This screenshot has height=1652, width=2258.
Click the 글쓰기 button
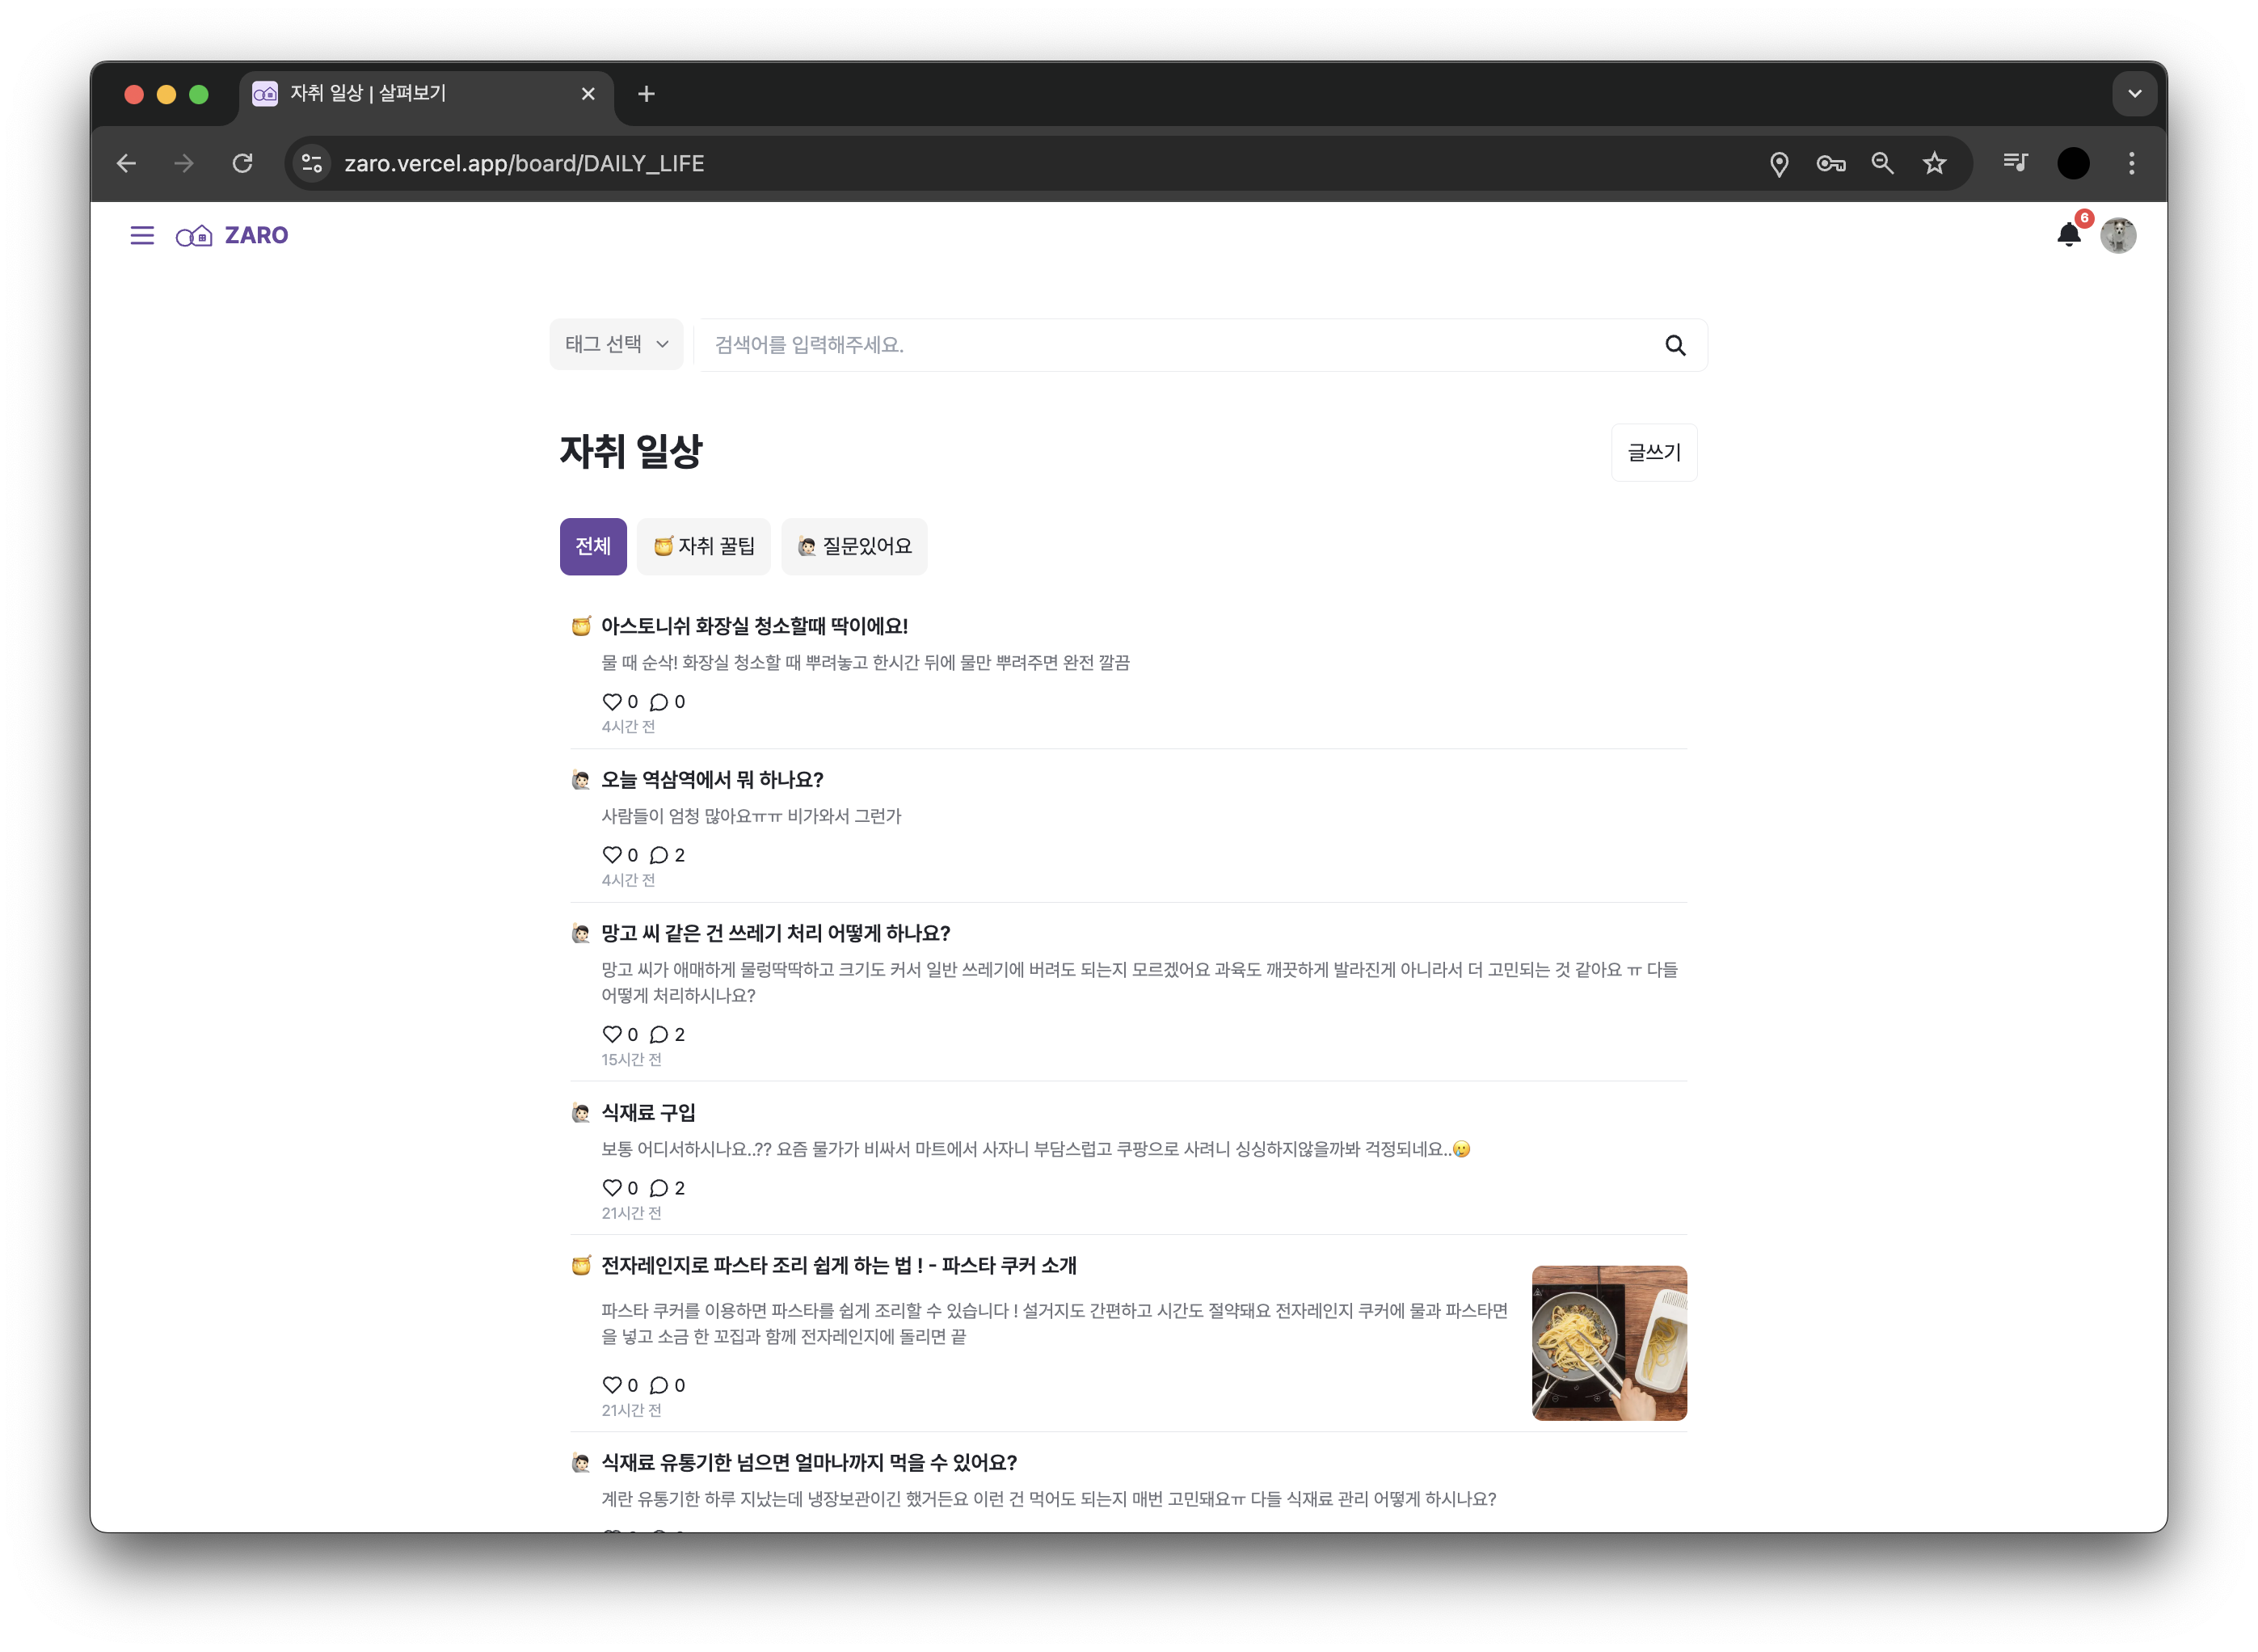tap(1654, 453)
